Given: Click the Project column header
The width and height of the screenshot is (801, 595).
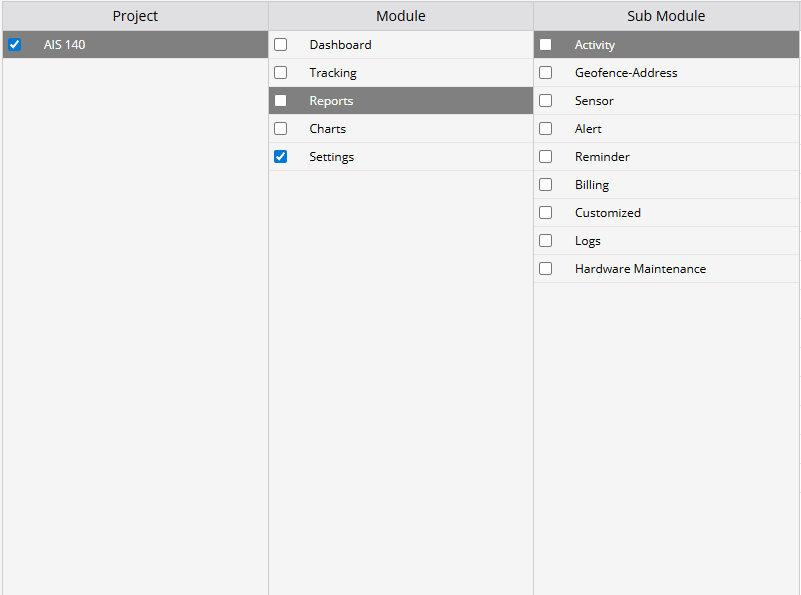Looking at the screenshot, I should pyautogui.click(x=135, y=16).
